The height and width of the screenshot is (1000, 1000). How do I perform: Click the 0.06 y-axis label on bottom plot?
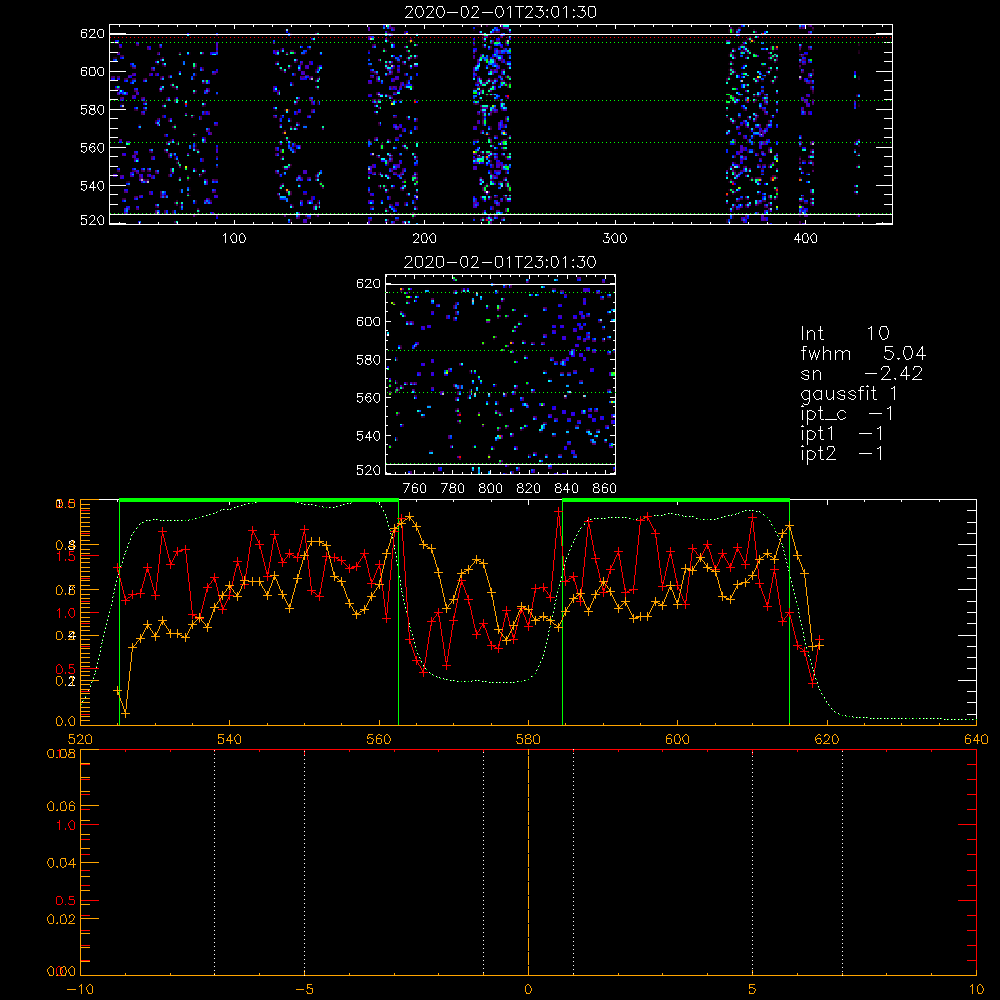[62, 807]
